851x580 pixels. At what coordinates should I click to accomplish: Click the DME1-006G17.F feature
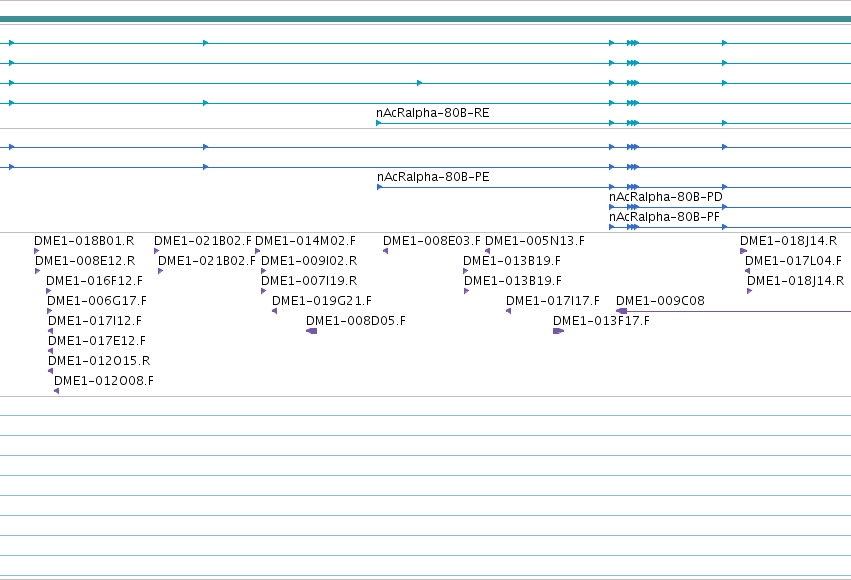97,301
